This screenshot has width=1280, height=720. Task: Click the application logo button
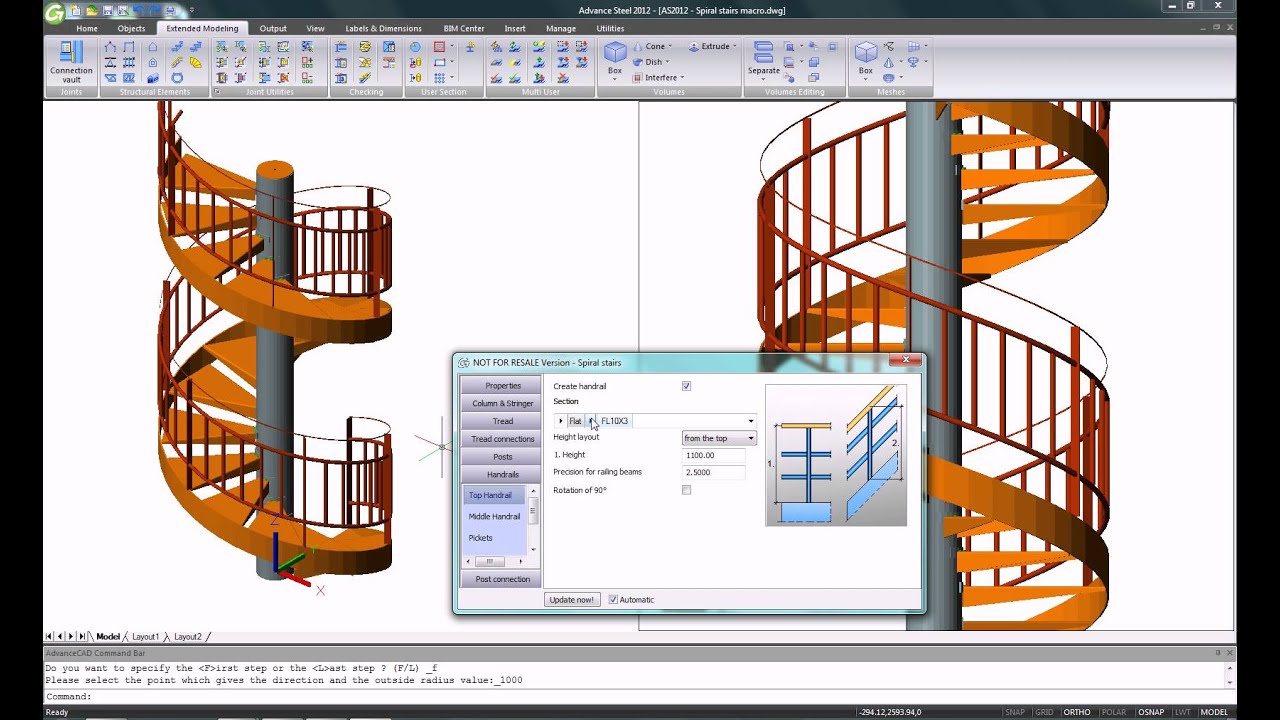pos(55,12)
